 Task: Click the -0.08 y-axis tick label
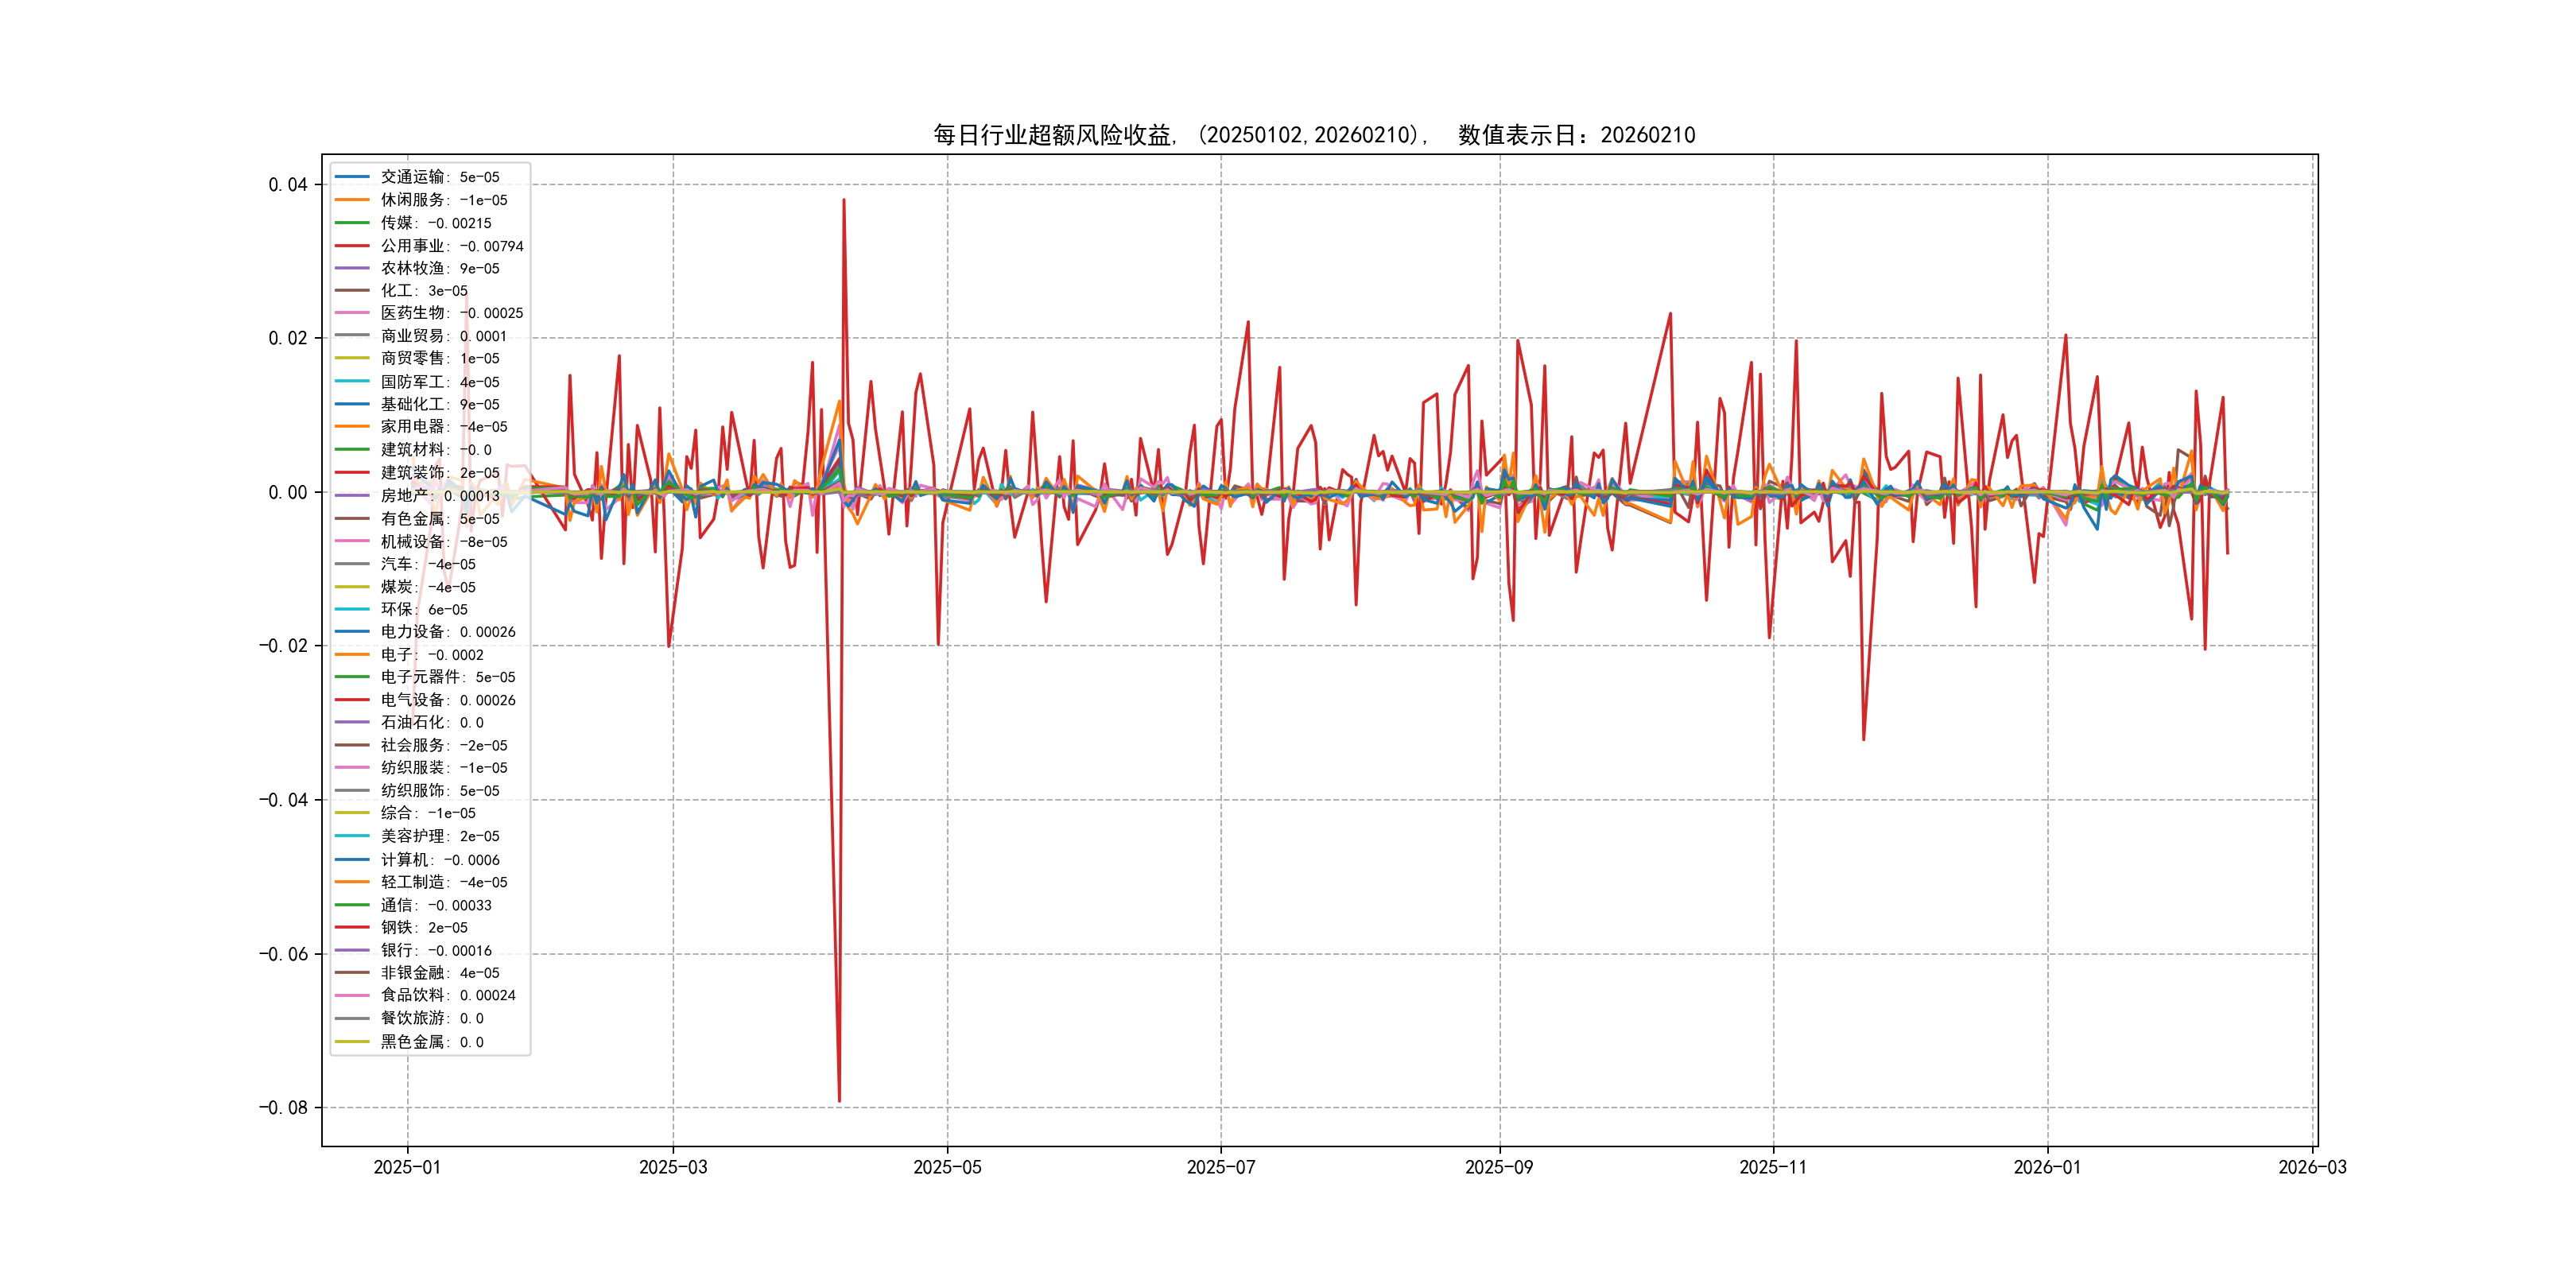[x=283, y=1108]
